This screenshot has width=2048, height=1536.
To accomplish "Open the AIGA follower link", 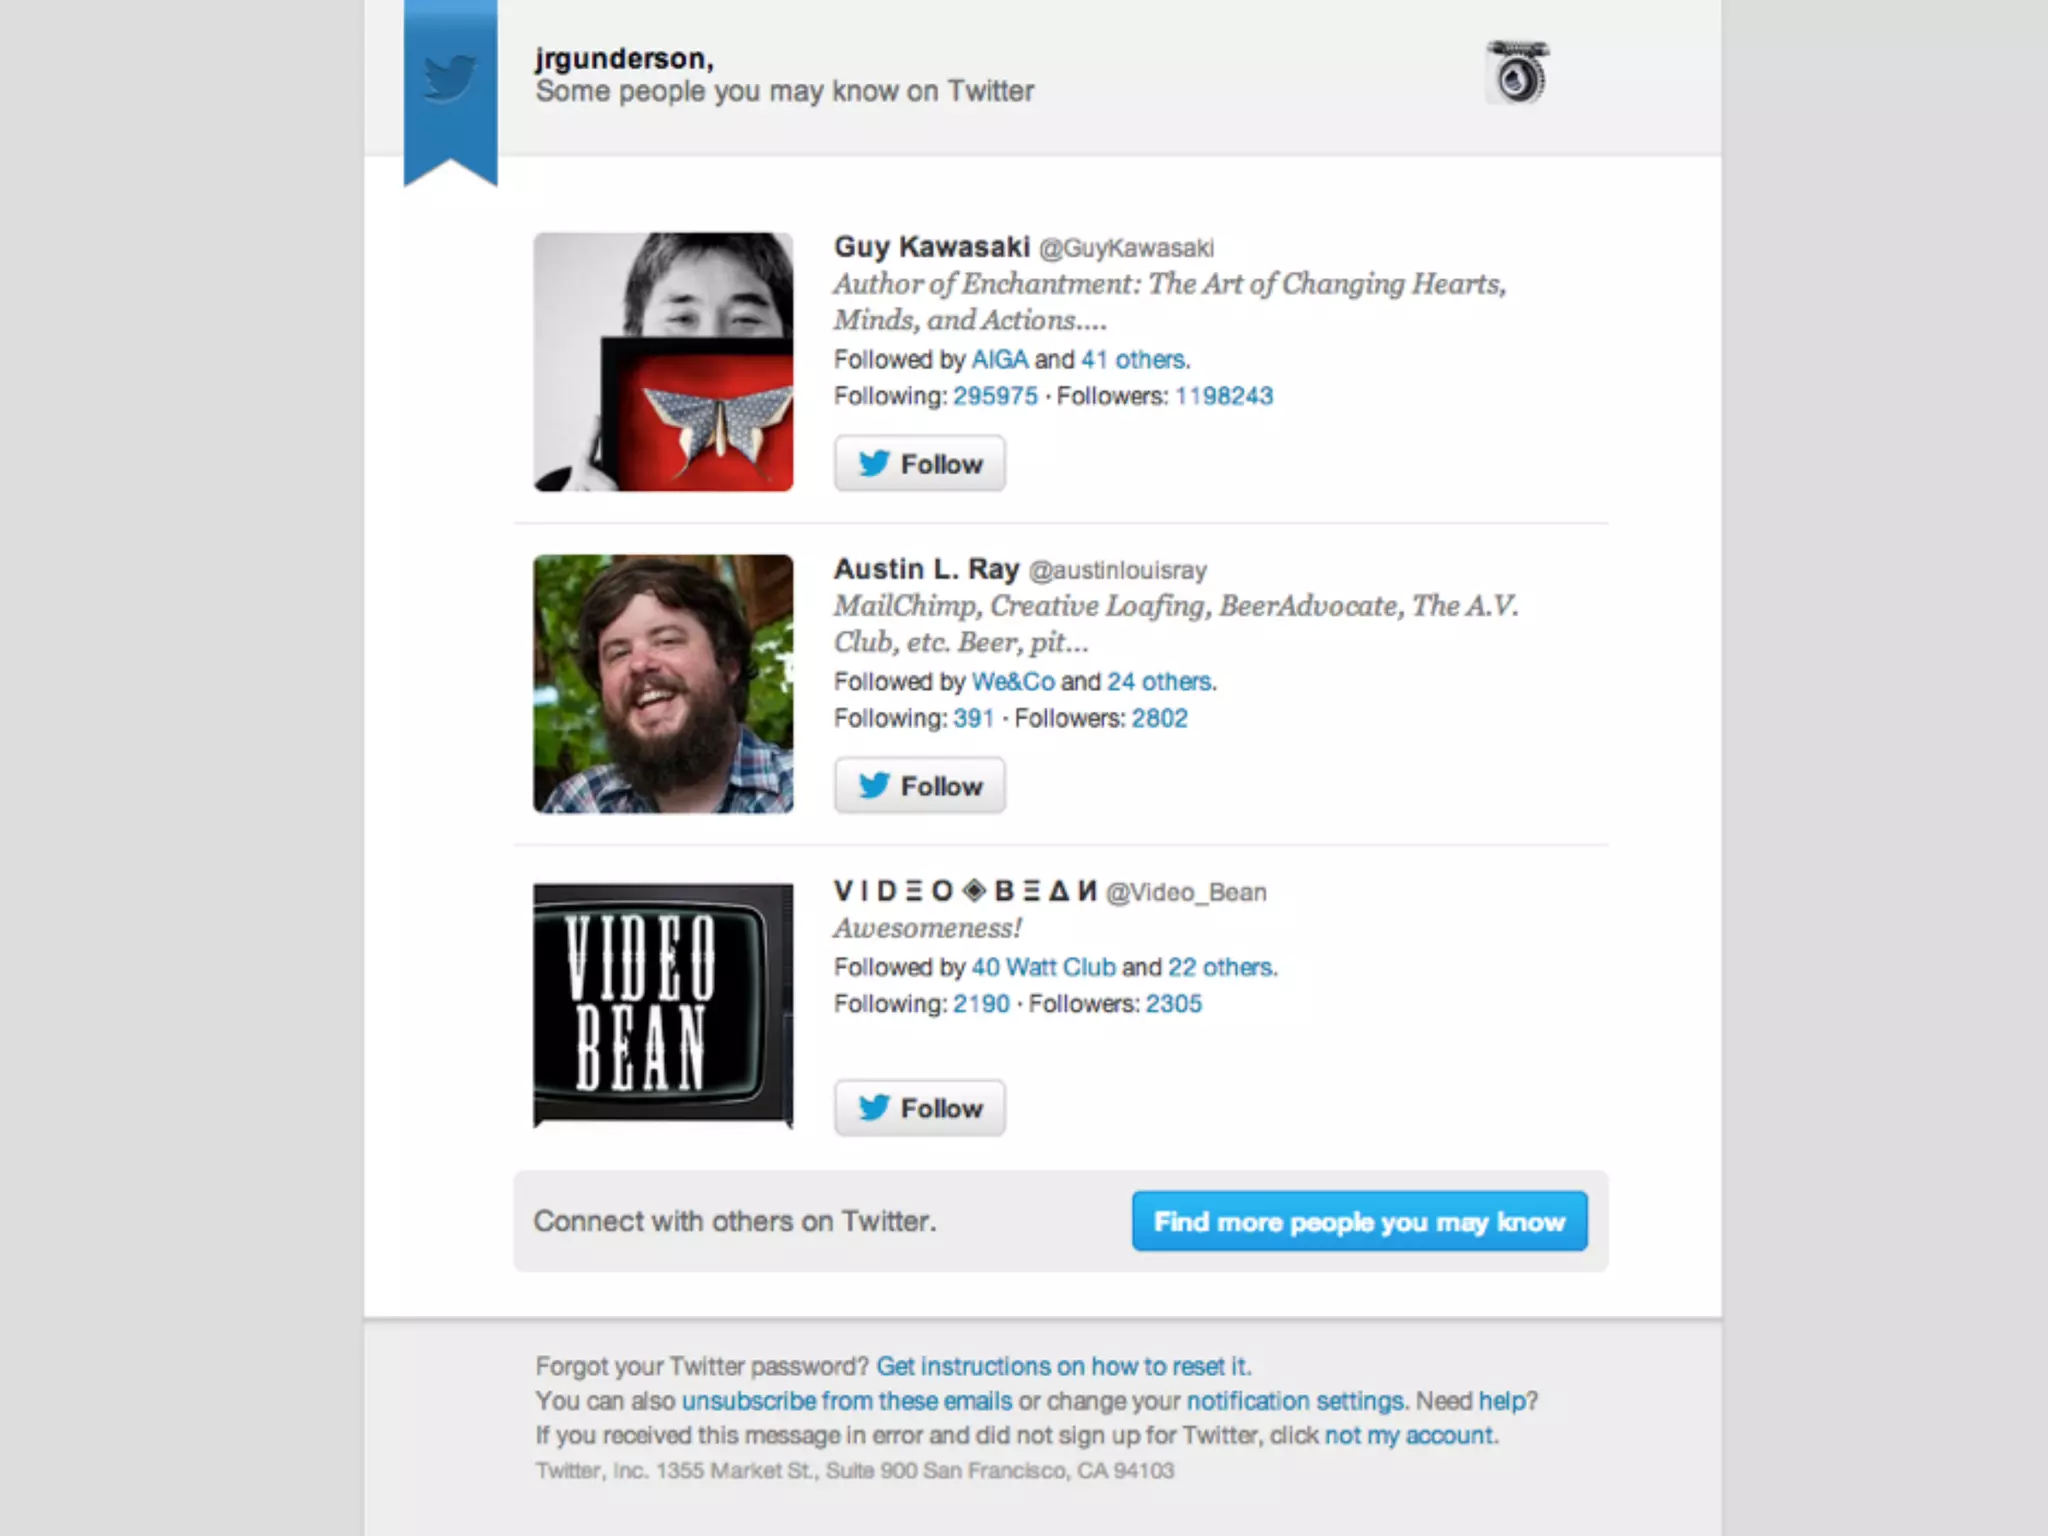I will (x=999, y=360).
